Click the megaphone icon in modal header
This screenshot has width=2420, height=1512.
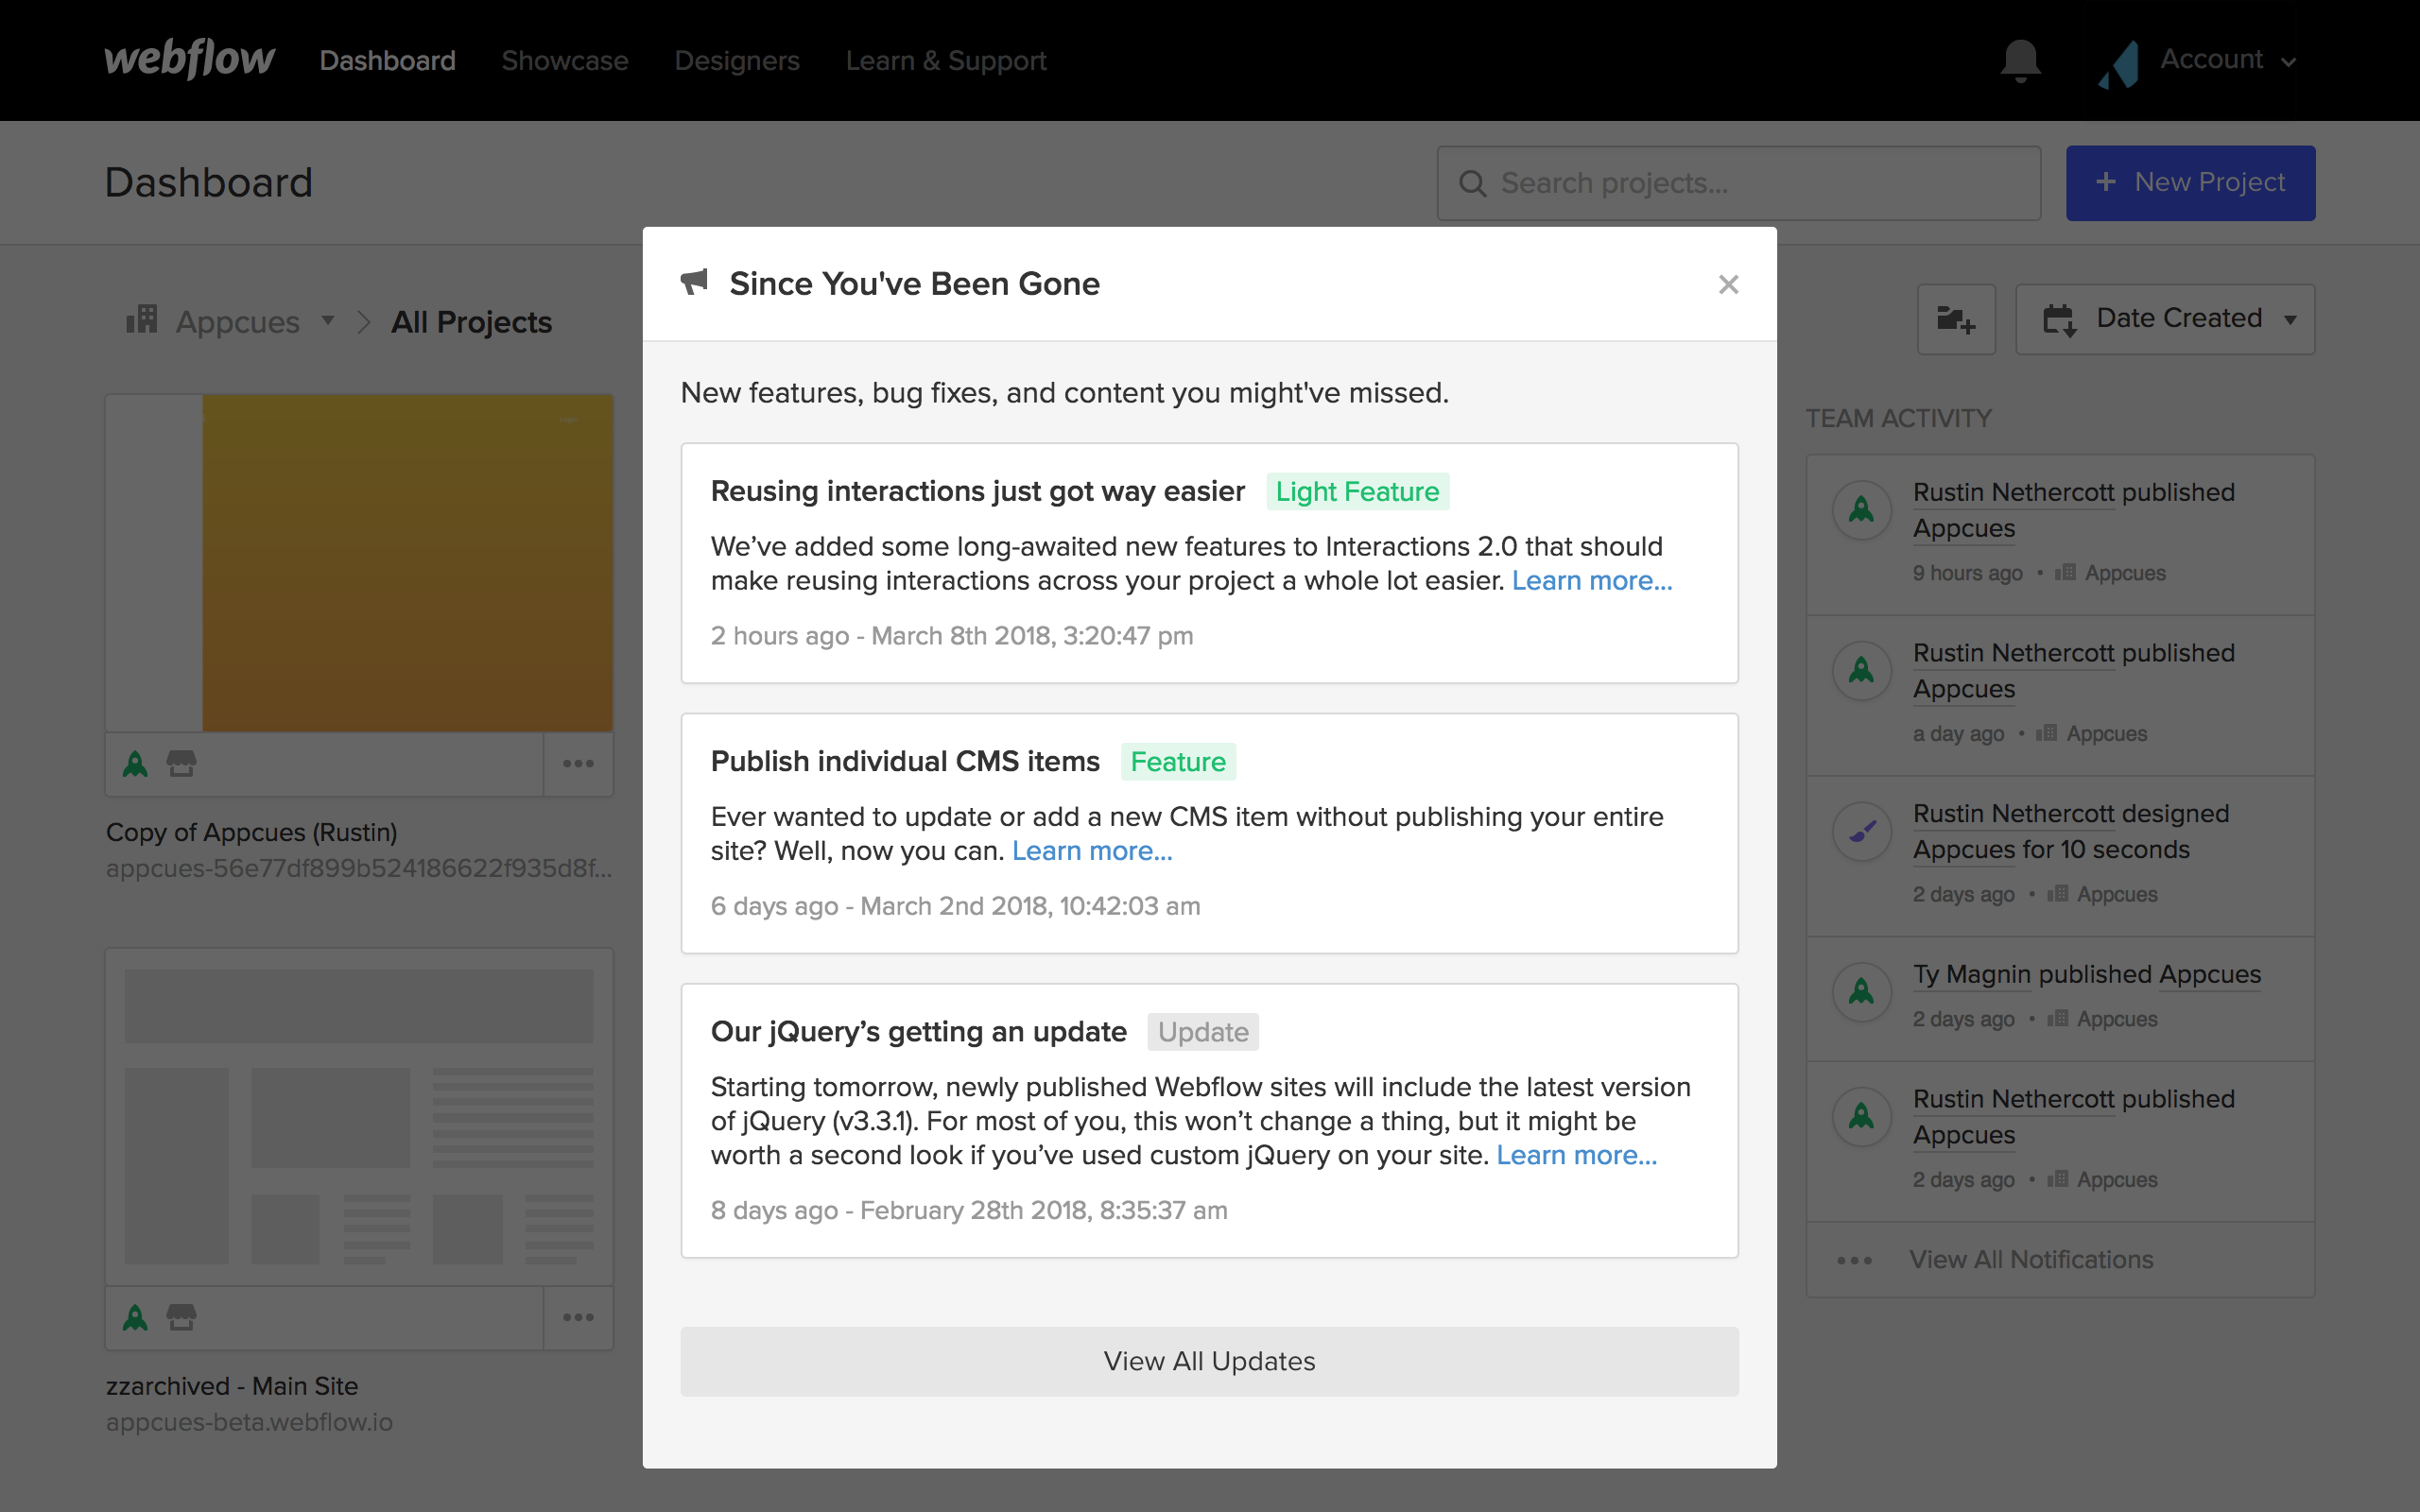[x=694, y=282]
